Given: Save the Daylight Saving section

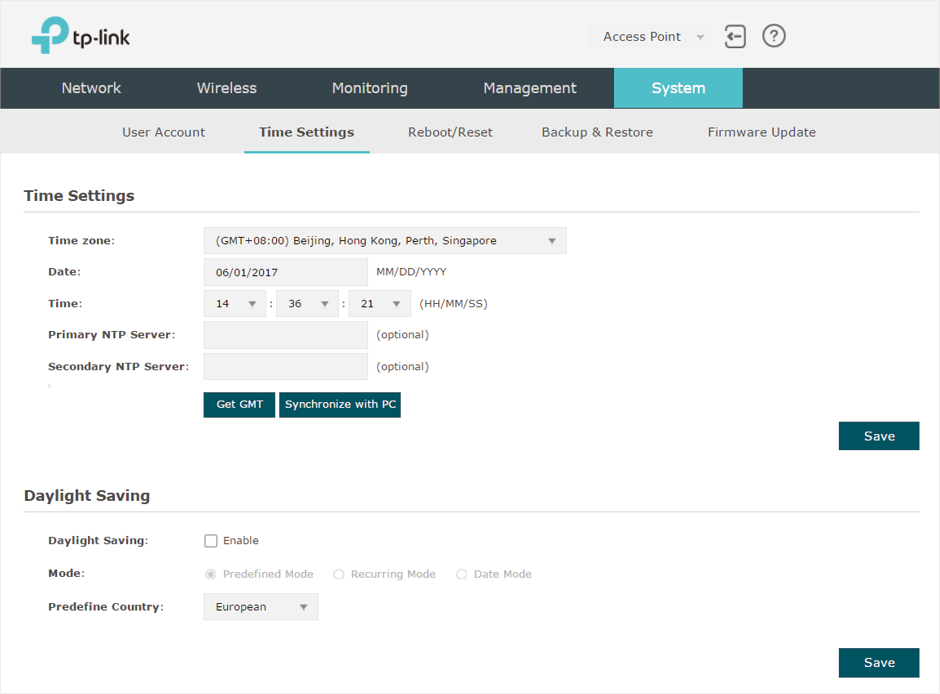Looking at the screenshot, I should (x=879, y=662).
